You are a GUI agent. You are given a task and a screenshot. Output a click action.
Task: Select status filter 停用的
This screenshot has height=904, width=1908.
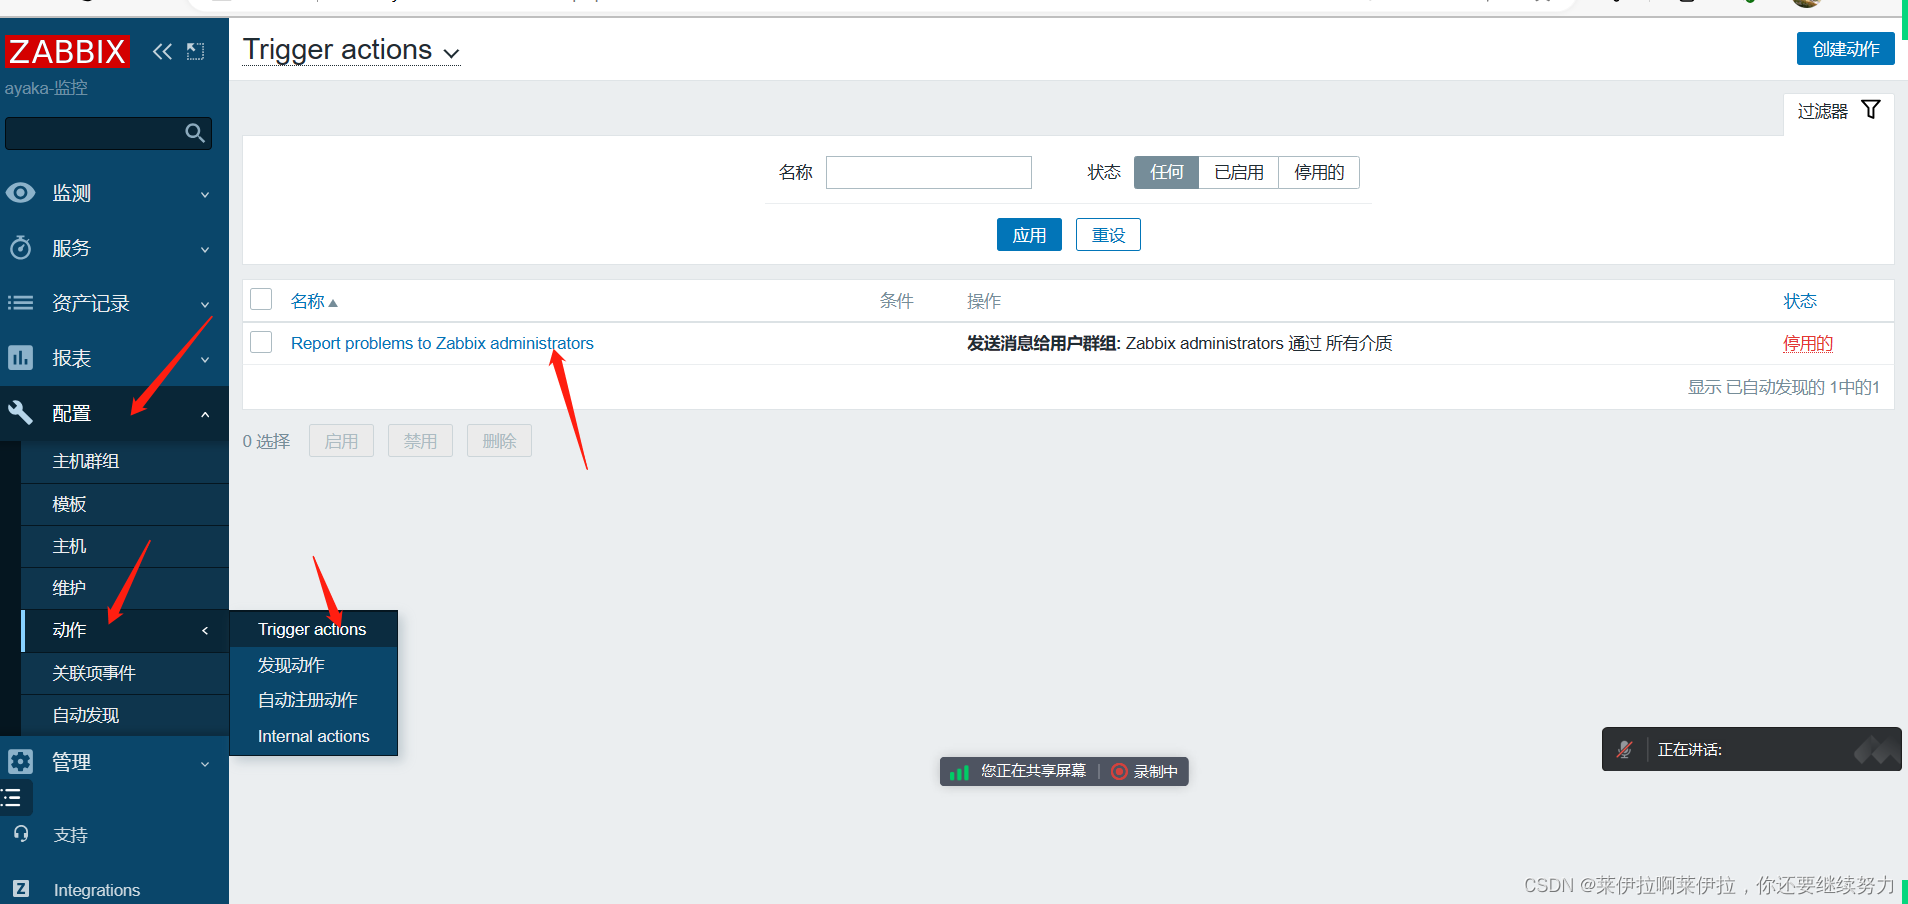[1319, 172]
